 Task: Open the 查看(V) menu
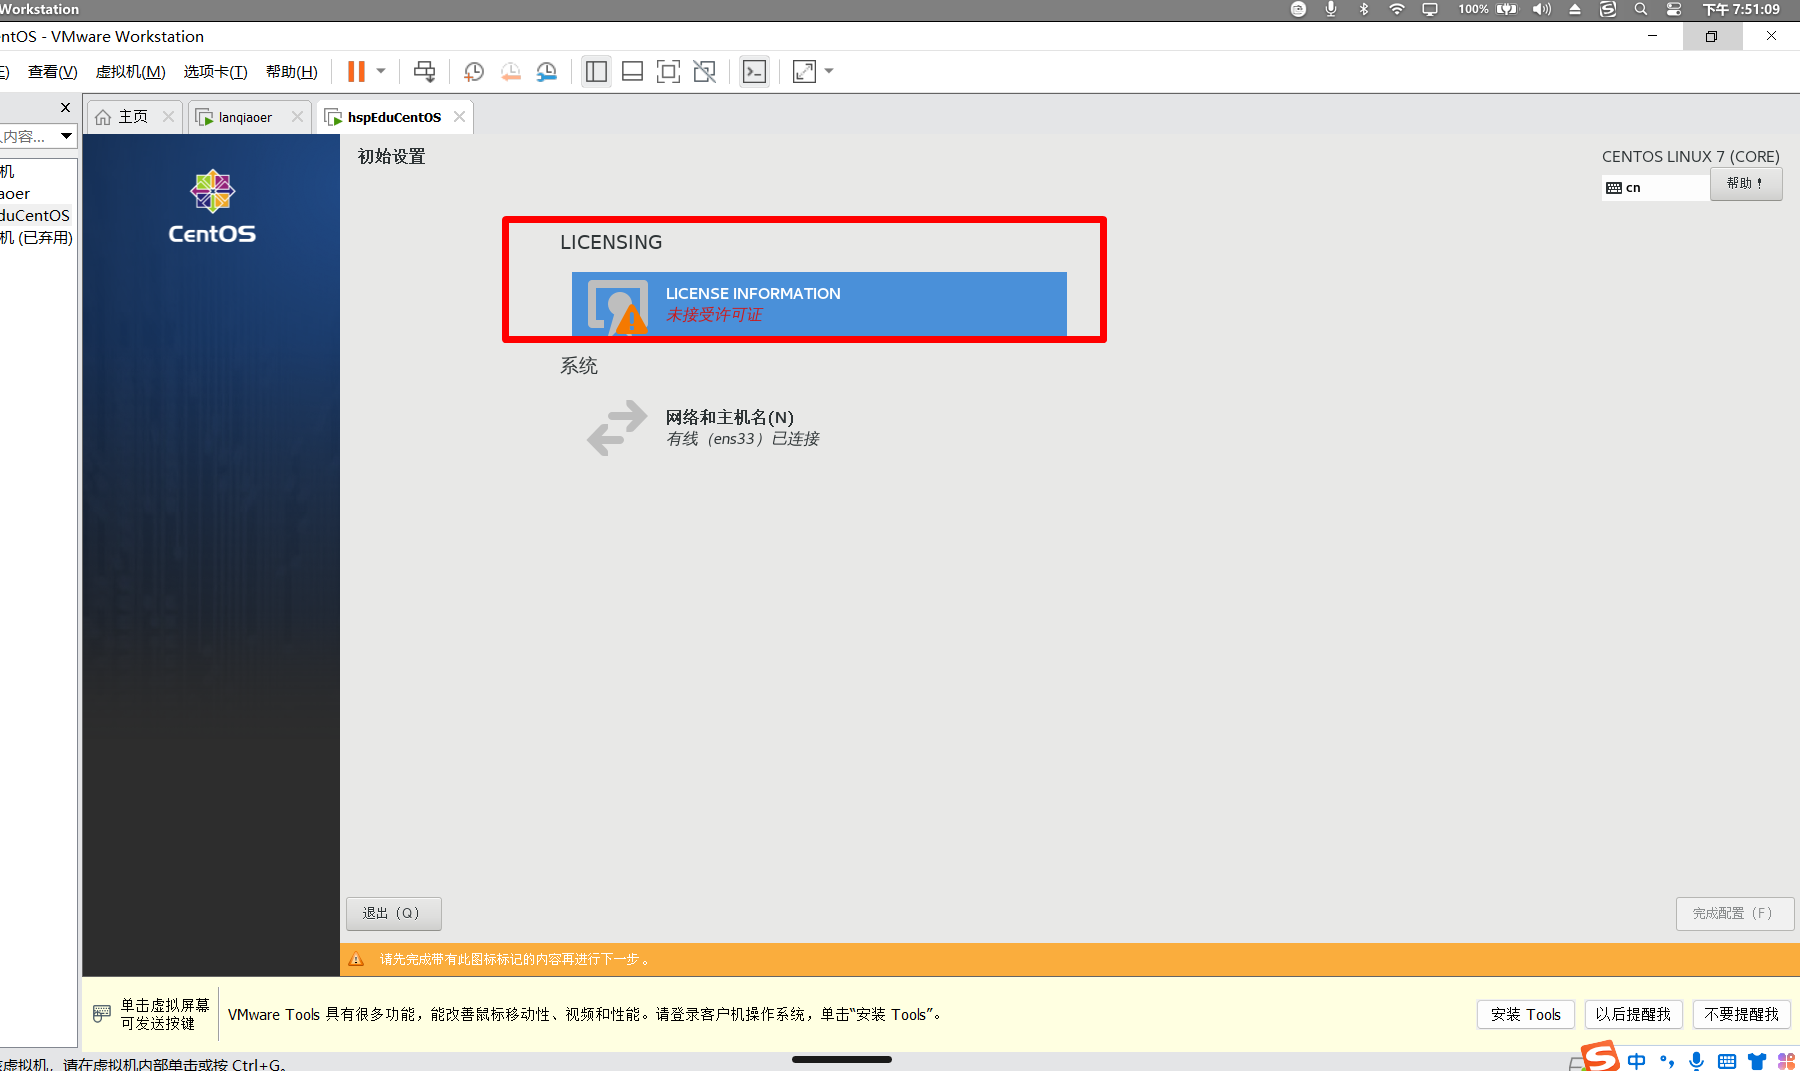pyautogui.click(x=52, y=72)
